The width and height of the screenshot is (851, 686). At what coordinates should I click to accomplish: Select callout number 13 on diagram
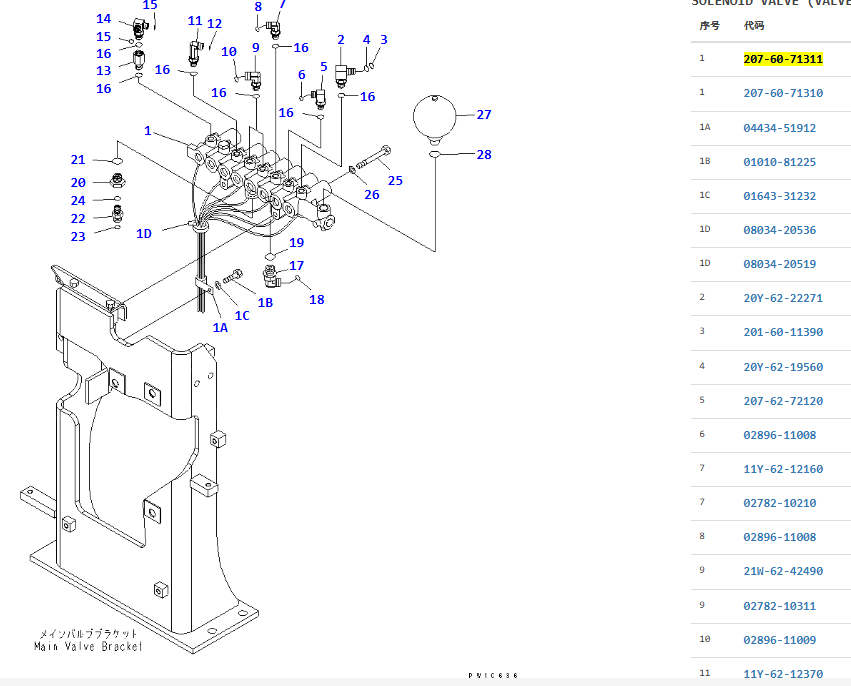pyautogui.click(x=104, y=71)
